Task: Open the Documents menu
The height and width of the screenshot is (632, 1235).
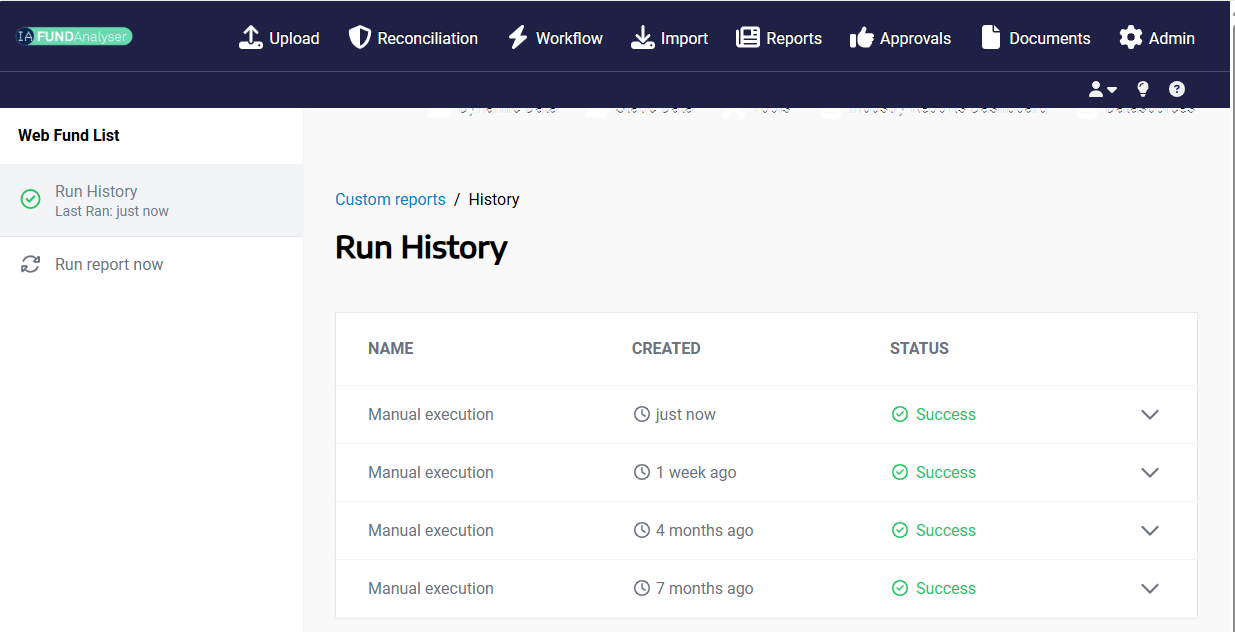Action: pos(1035,38)
